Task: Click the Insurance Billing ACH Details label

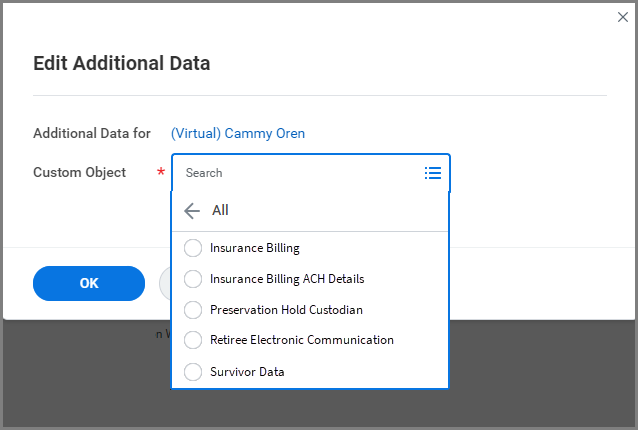Action: coord(287,279)
